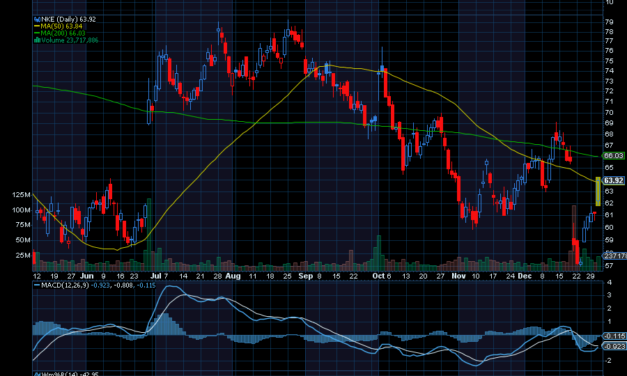Click date label 24 before Dec
Screen dimensions: 627x376
[x=510, y=276]
